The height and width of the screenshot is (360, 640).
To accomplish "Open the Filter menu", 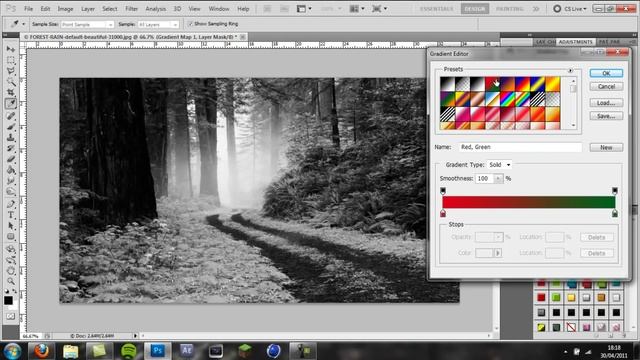I will click(x=131, y=9).
